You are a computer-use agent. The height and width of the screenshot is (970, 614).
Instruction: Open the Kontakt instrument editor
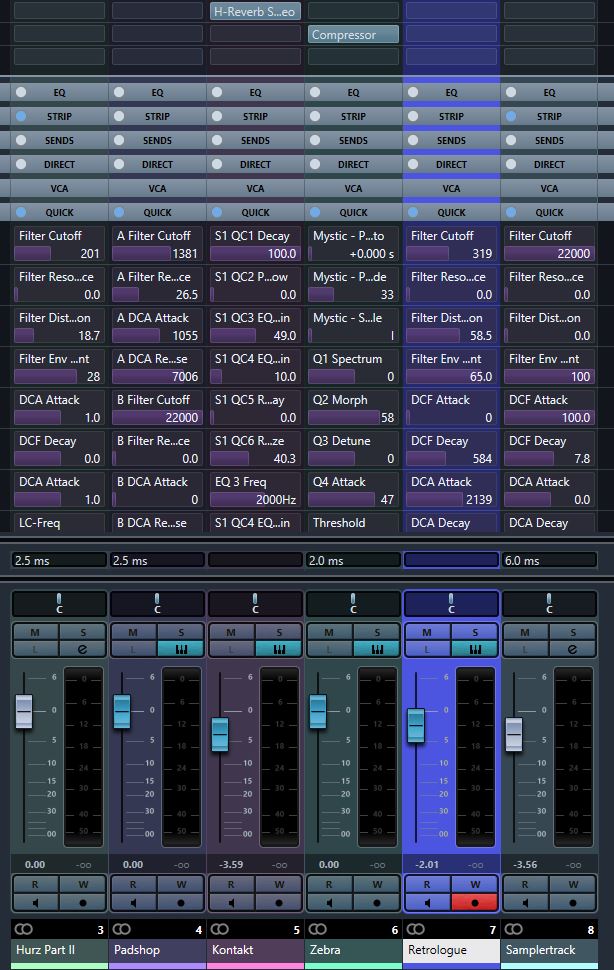[280, 649]
